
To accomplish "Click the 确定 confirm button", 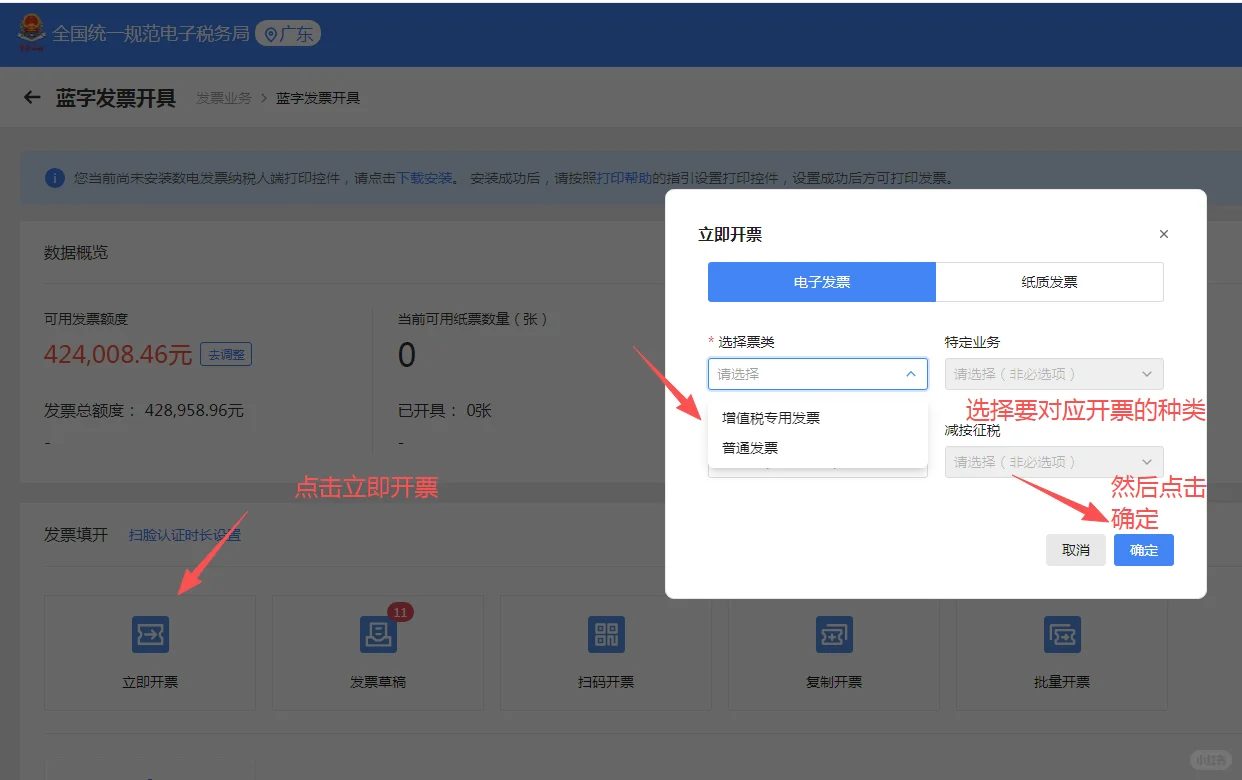I will tap(1143, 549).
